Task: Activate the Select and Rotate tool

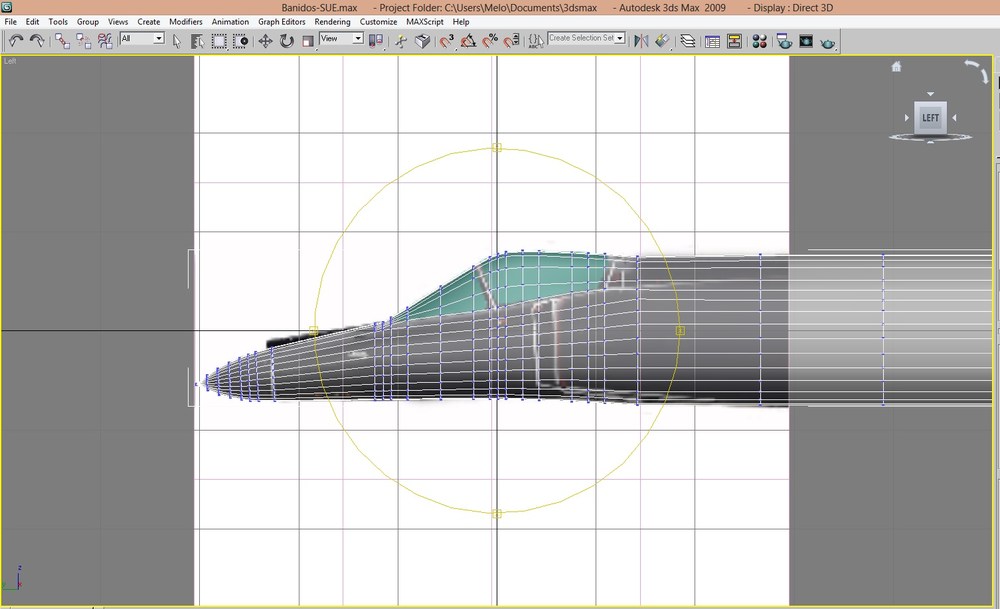Action: [286, 41]
